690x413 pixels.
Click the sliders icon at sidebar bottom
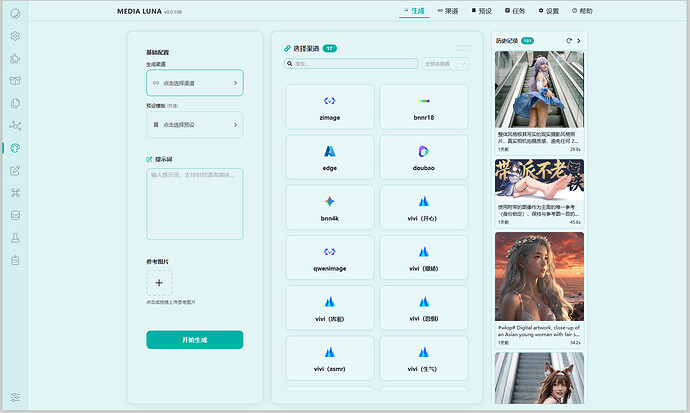(x=15, y=397)
